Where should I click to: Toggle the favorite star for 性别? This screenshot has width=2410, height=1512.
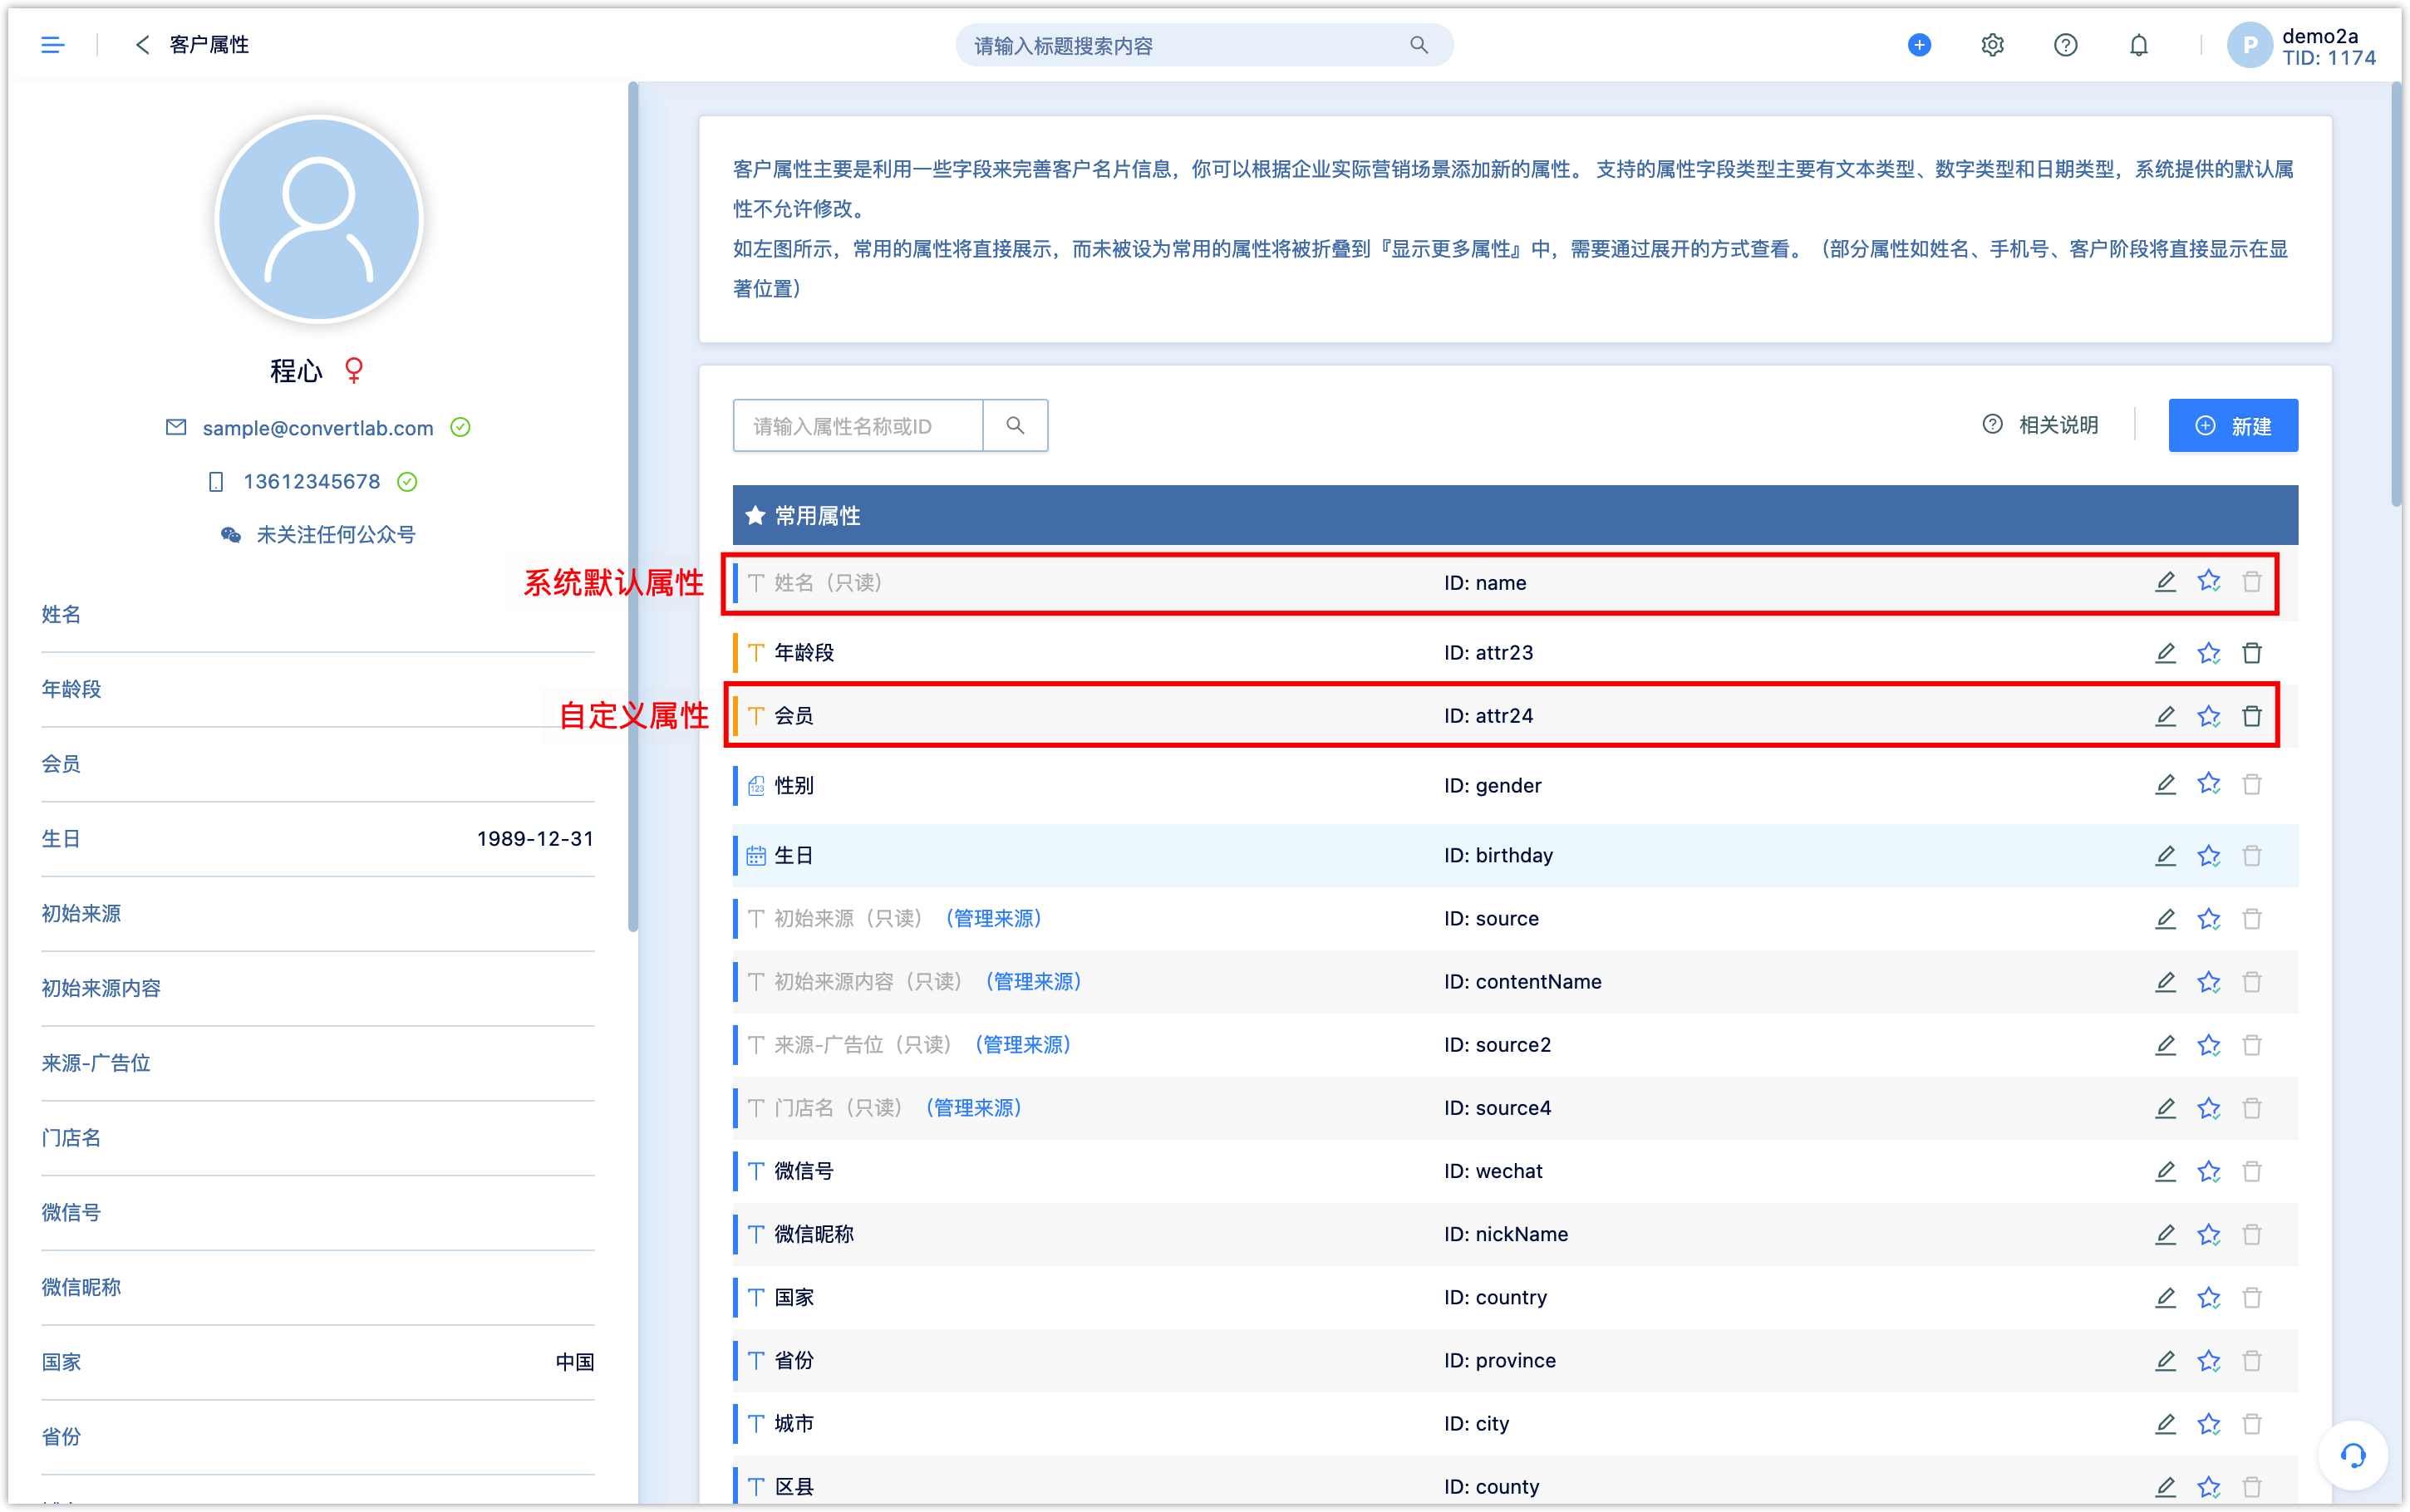2208,784
